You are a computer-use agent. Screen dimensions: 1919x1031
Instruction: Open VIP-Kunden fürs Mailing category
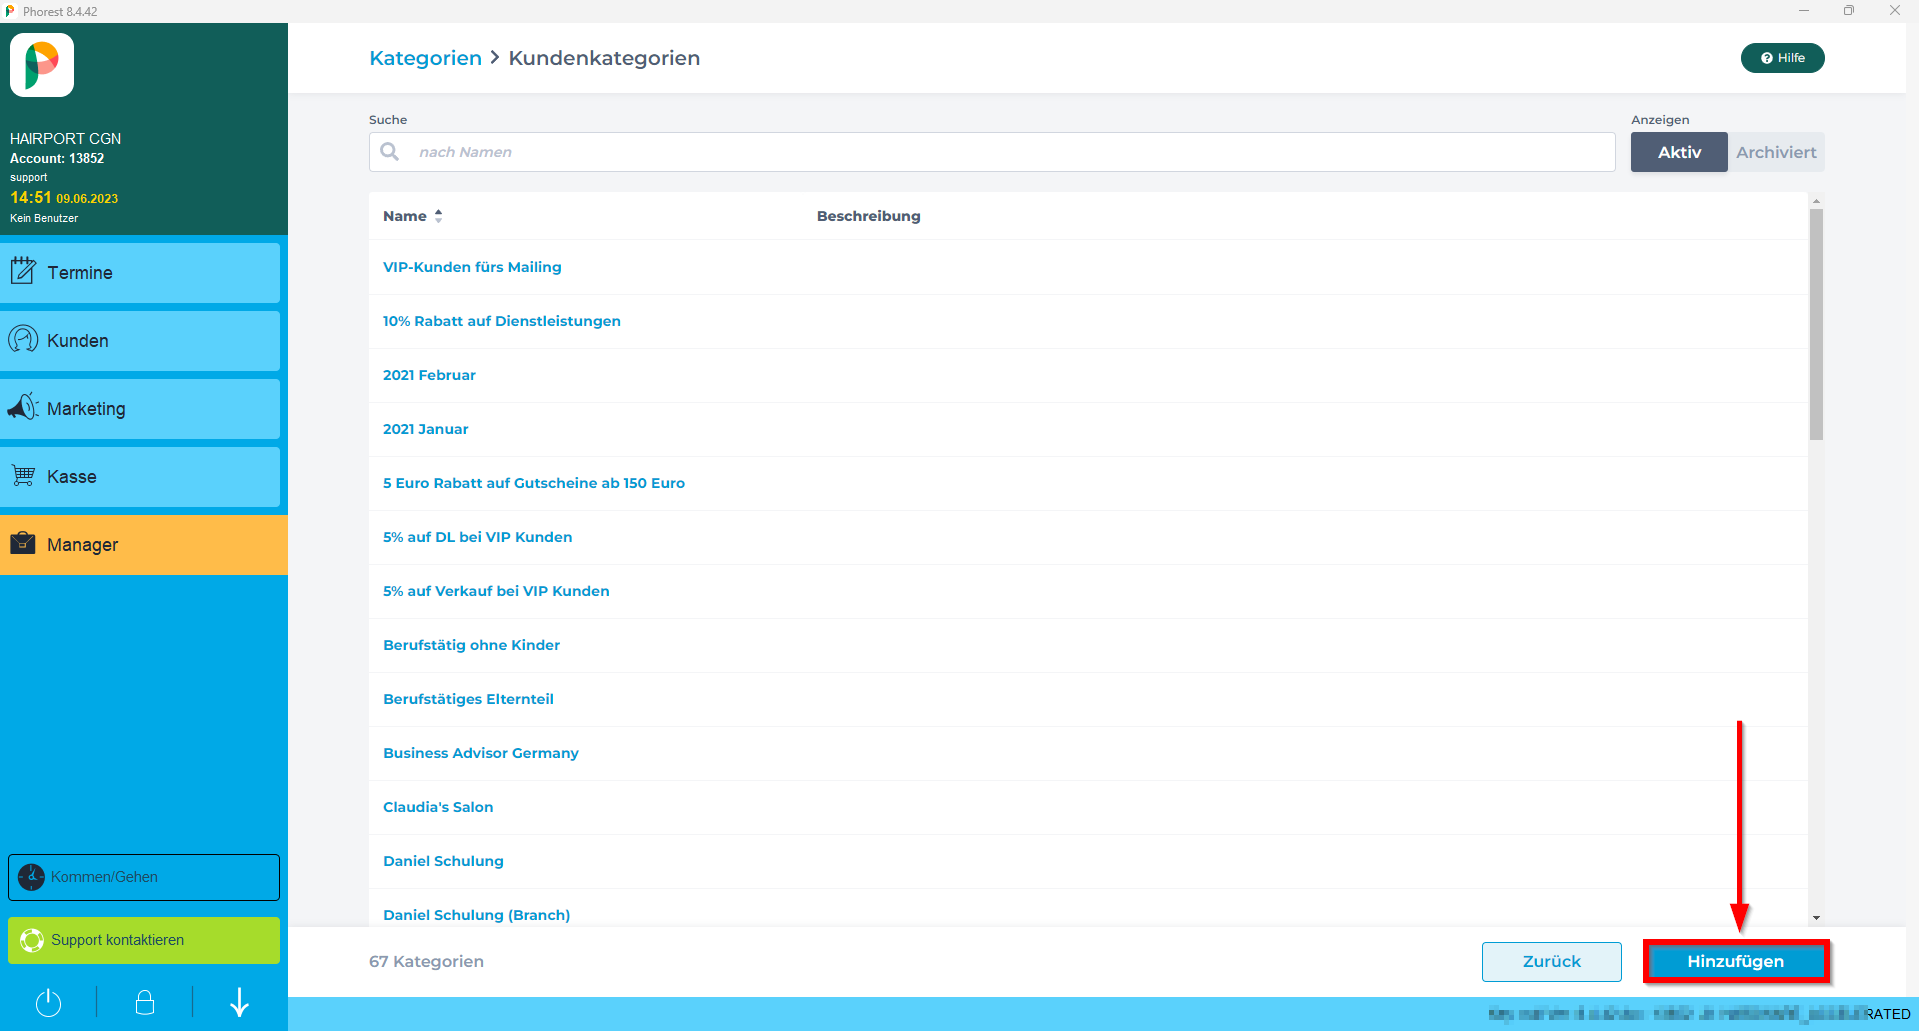tap(472, 267)
